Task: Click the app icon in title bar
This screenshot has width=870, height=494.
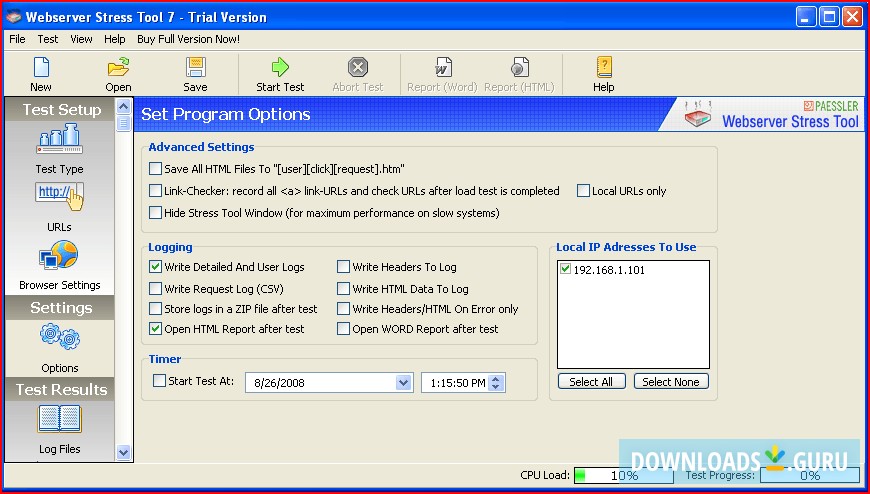Action: [x=13, y=17]
